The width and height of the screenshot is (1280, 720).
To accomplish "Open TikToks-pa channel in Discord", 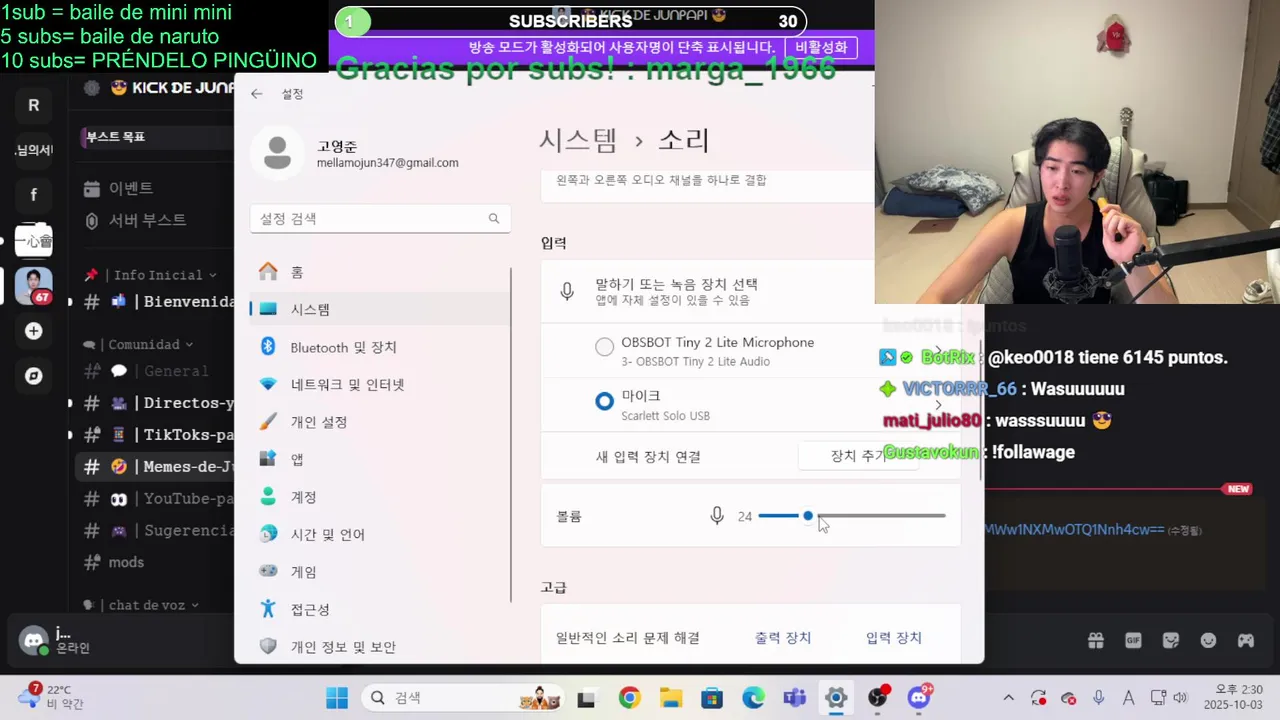I will [157, 435].
